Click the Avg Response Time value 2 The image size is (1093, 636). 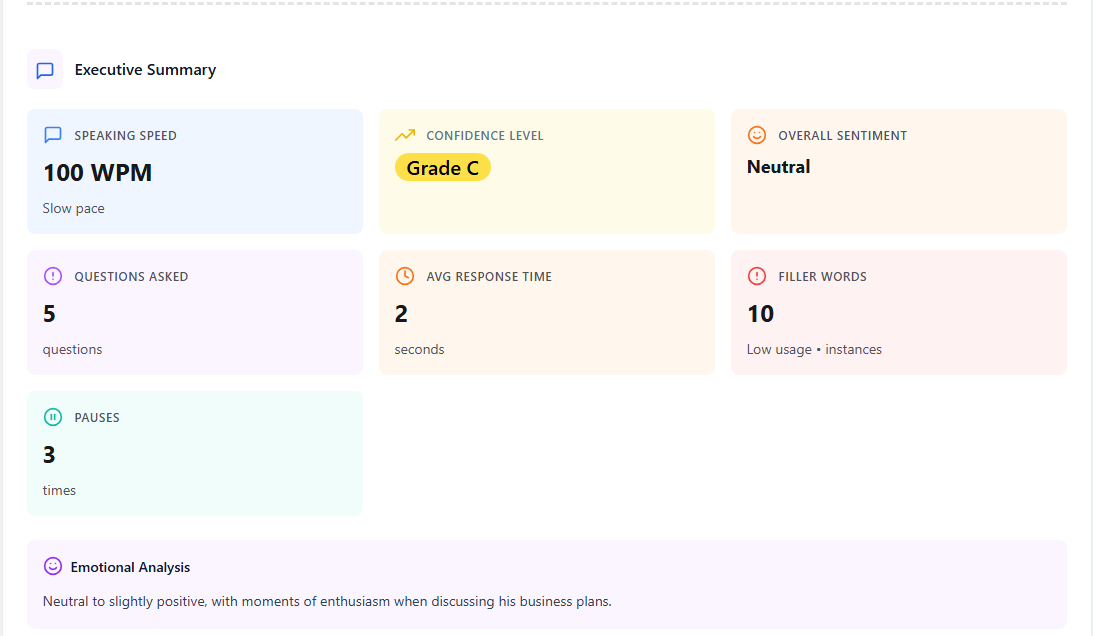tap(401, 314)
